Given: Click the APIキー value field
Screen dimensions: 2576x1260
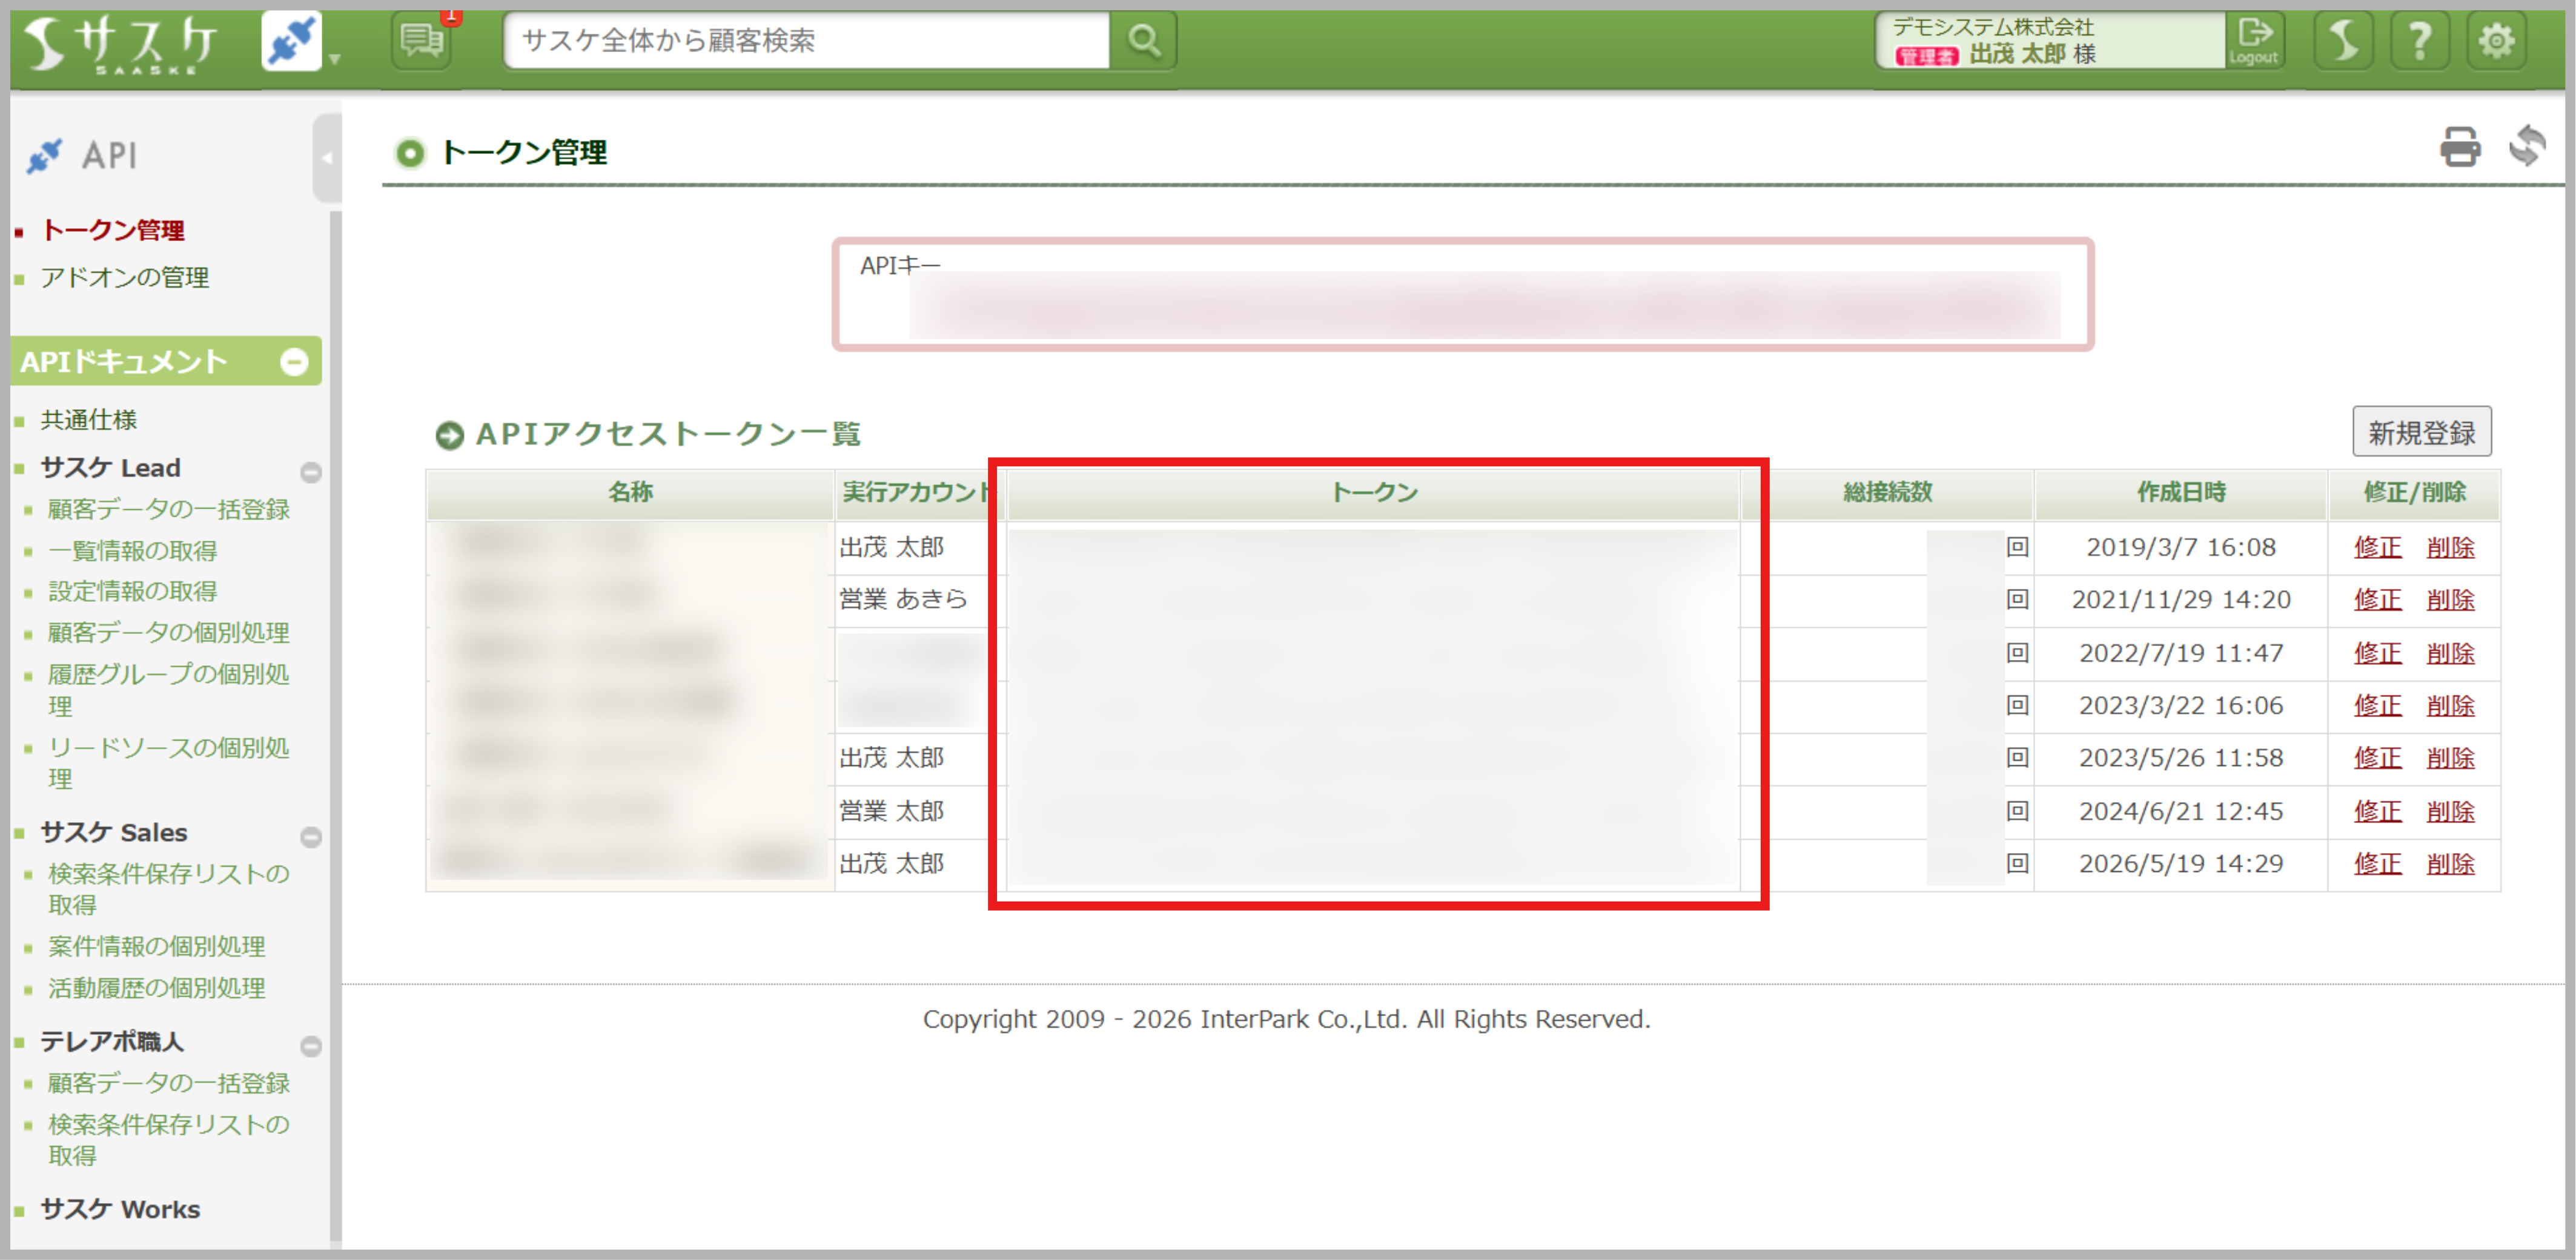Looking at the screenshot, I should point(1484,305).
